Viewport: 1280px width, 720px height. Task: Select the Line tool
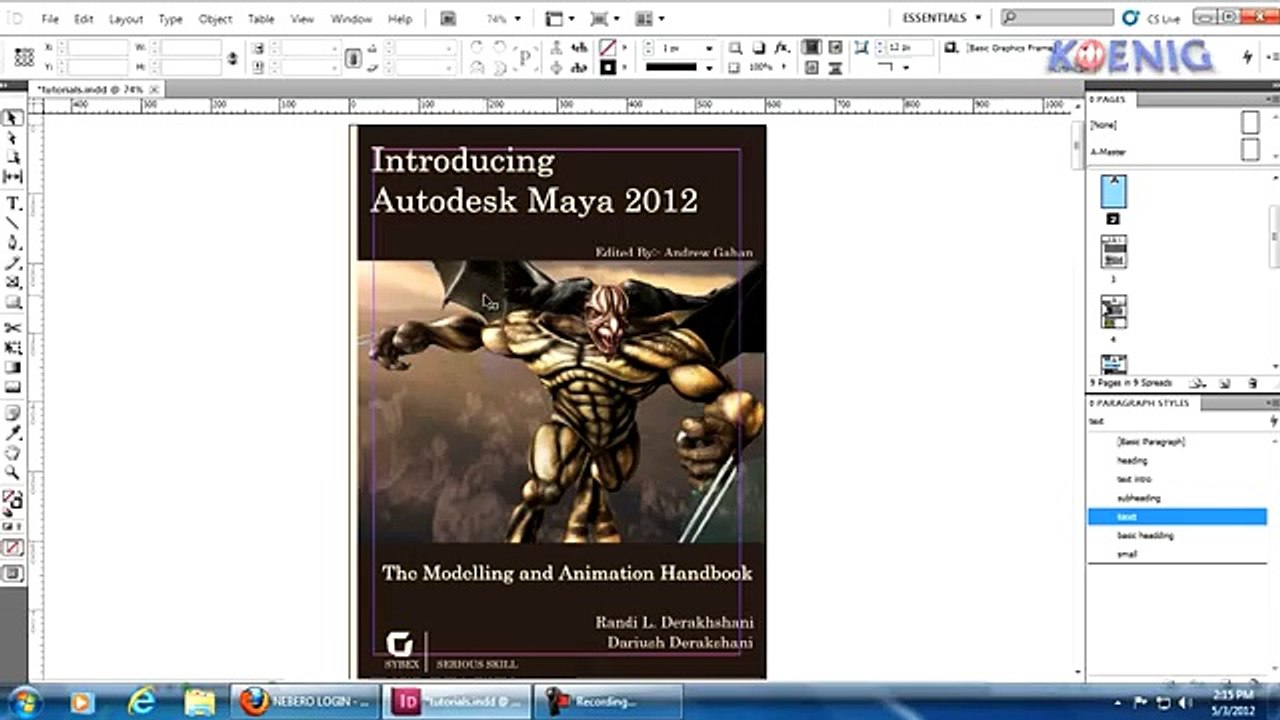click(x=13, y=223)
